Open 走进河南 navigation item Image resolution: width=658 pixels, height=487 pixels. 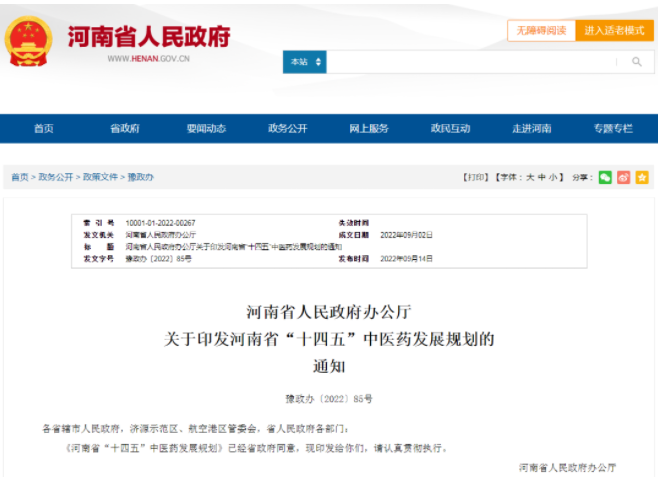pyautogui.click(x=531, y=129)
